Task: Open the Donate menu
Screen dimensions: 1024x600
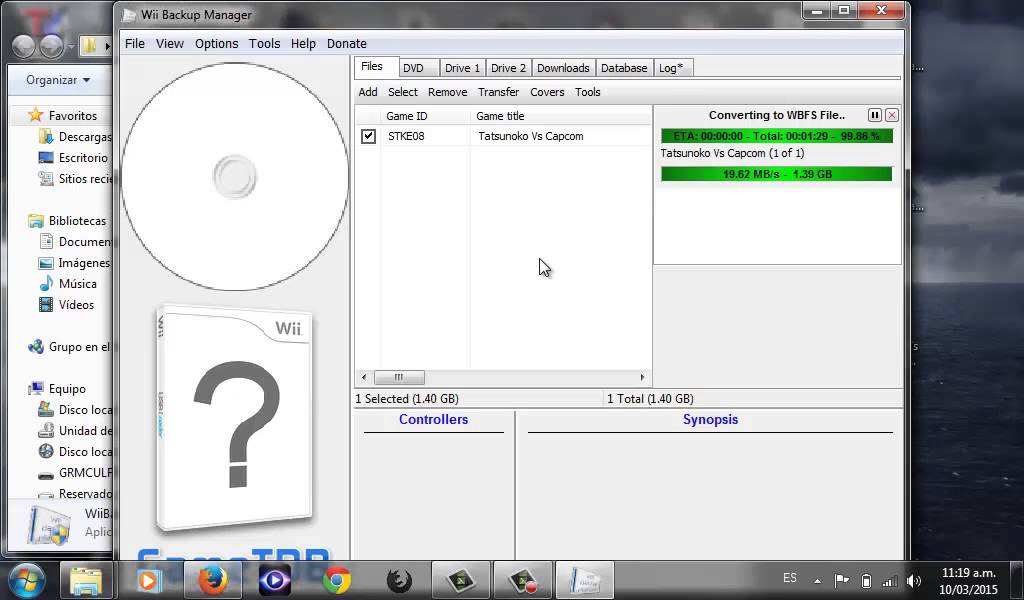Action: tap(346, 43)
